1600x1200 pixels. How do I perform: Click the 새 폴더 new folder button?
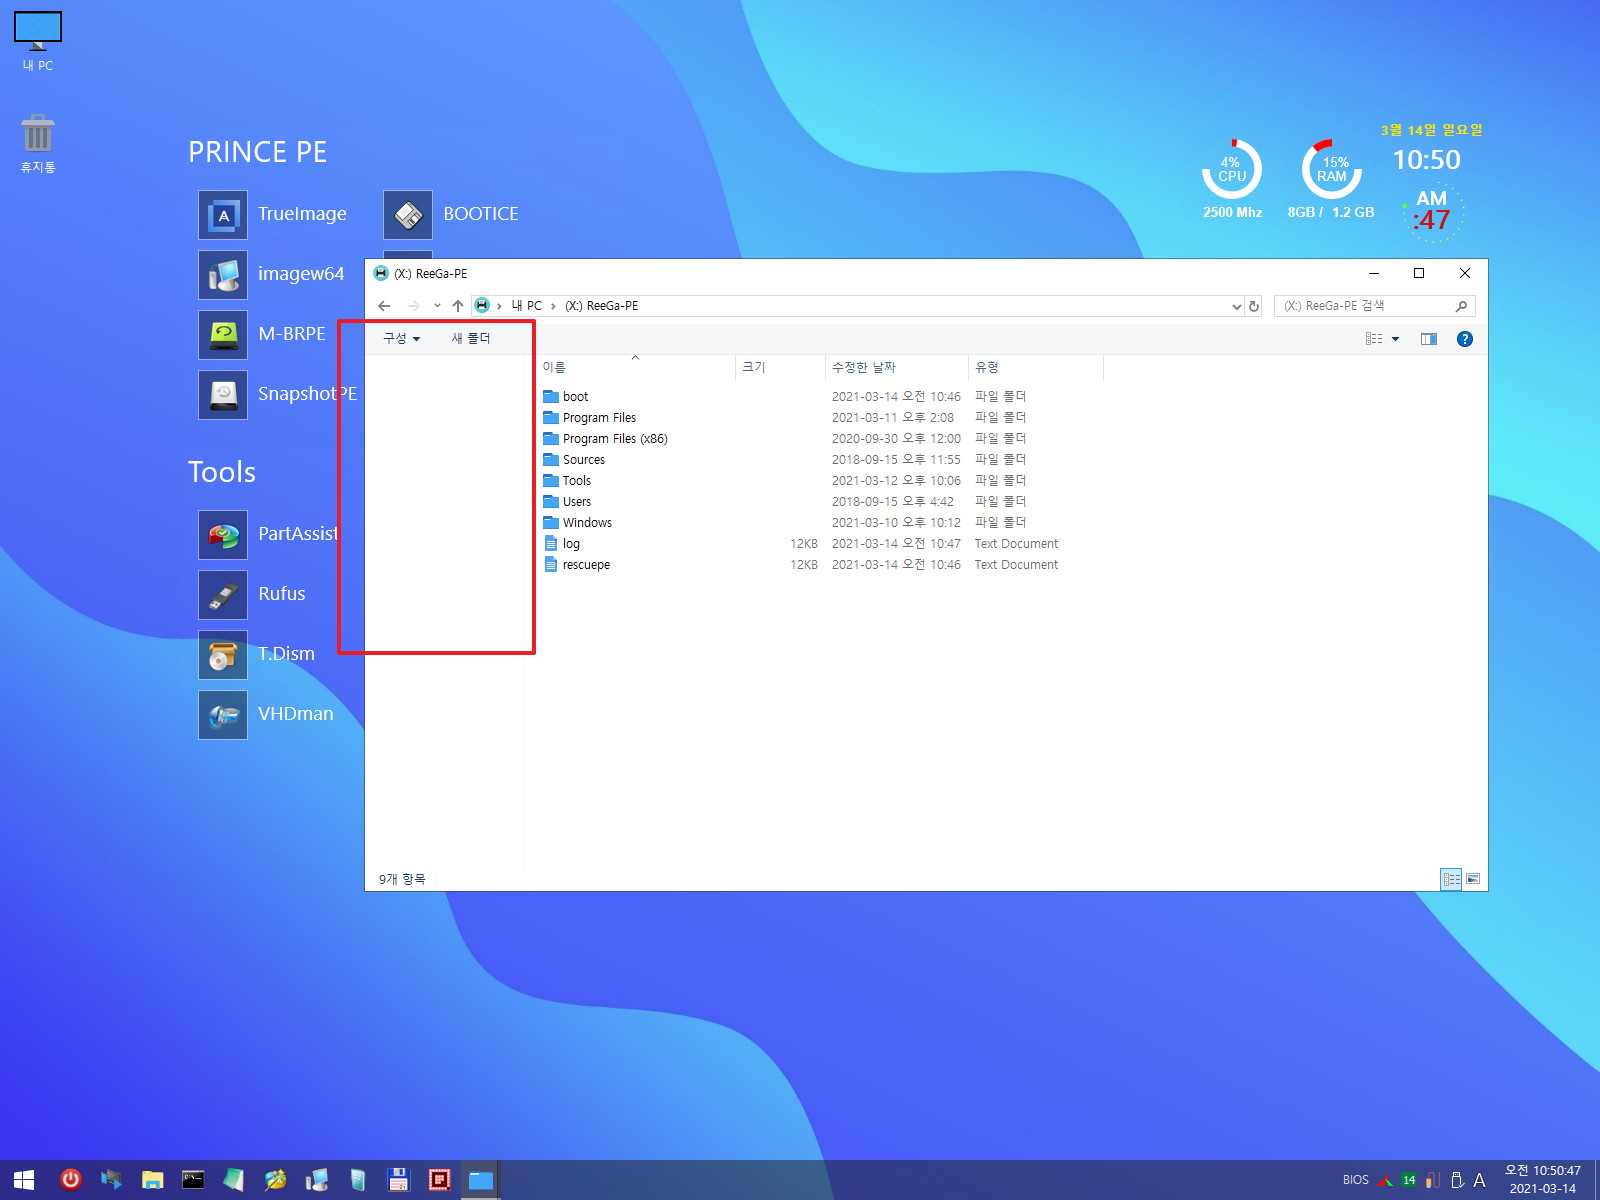pyautogui.click(x=470, y=339)
